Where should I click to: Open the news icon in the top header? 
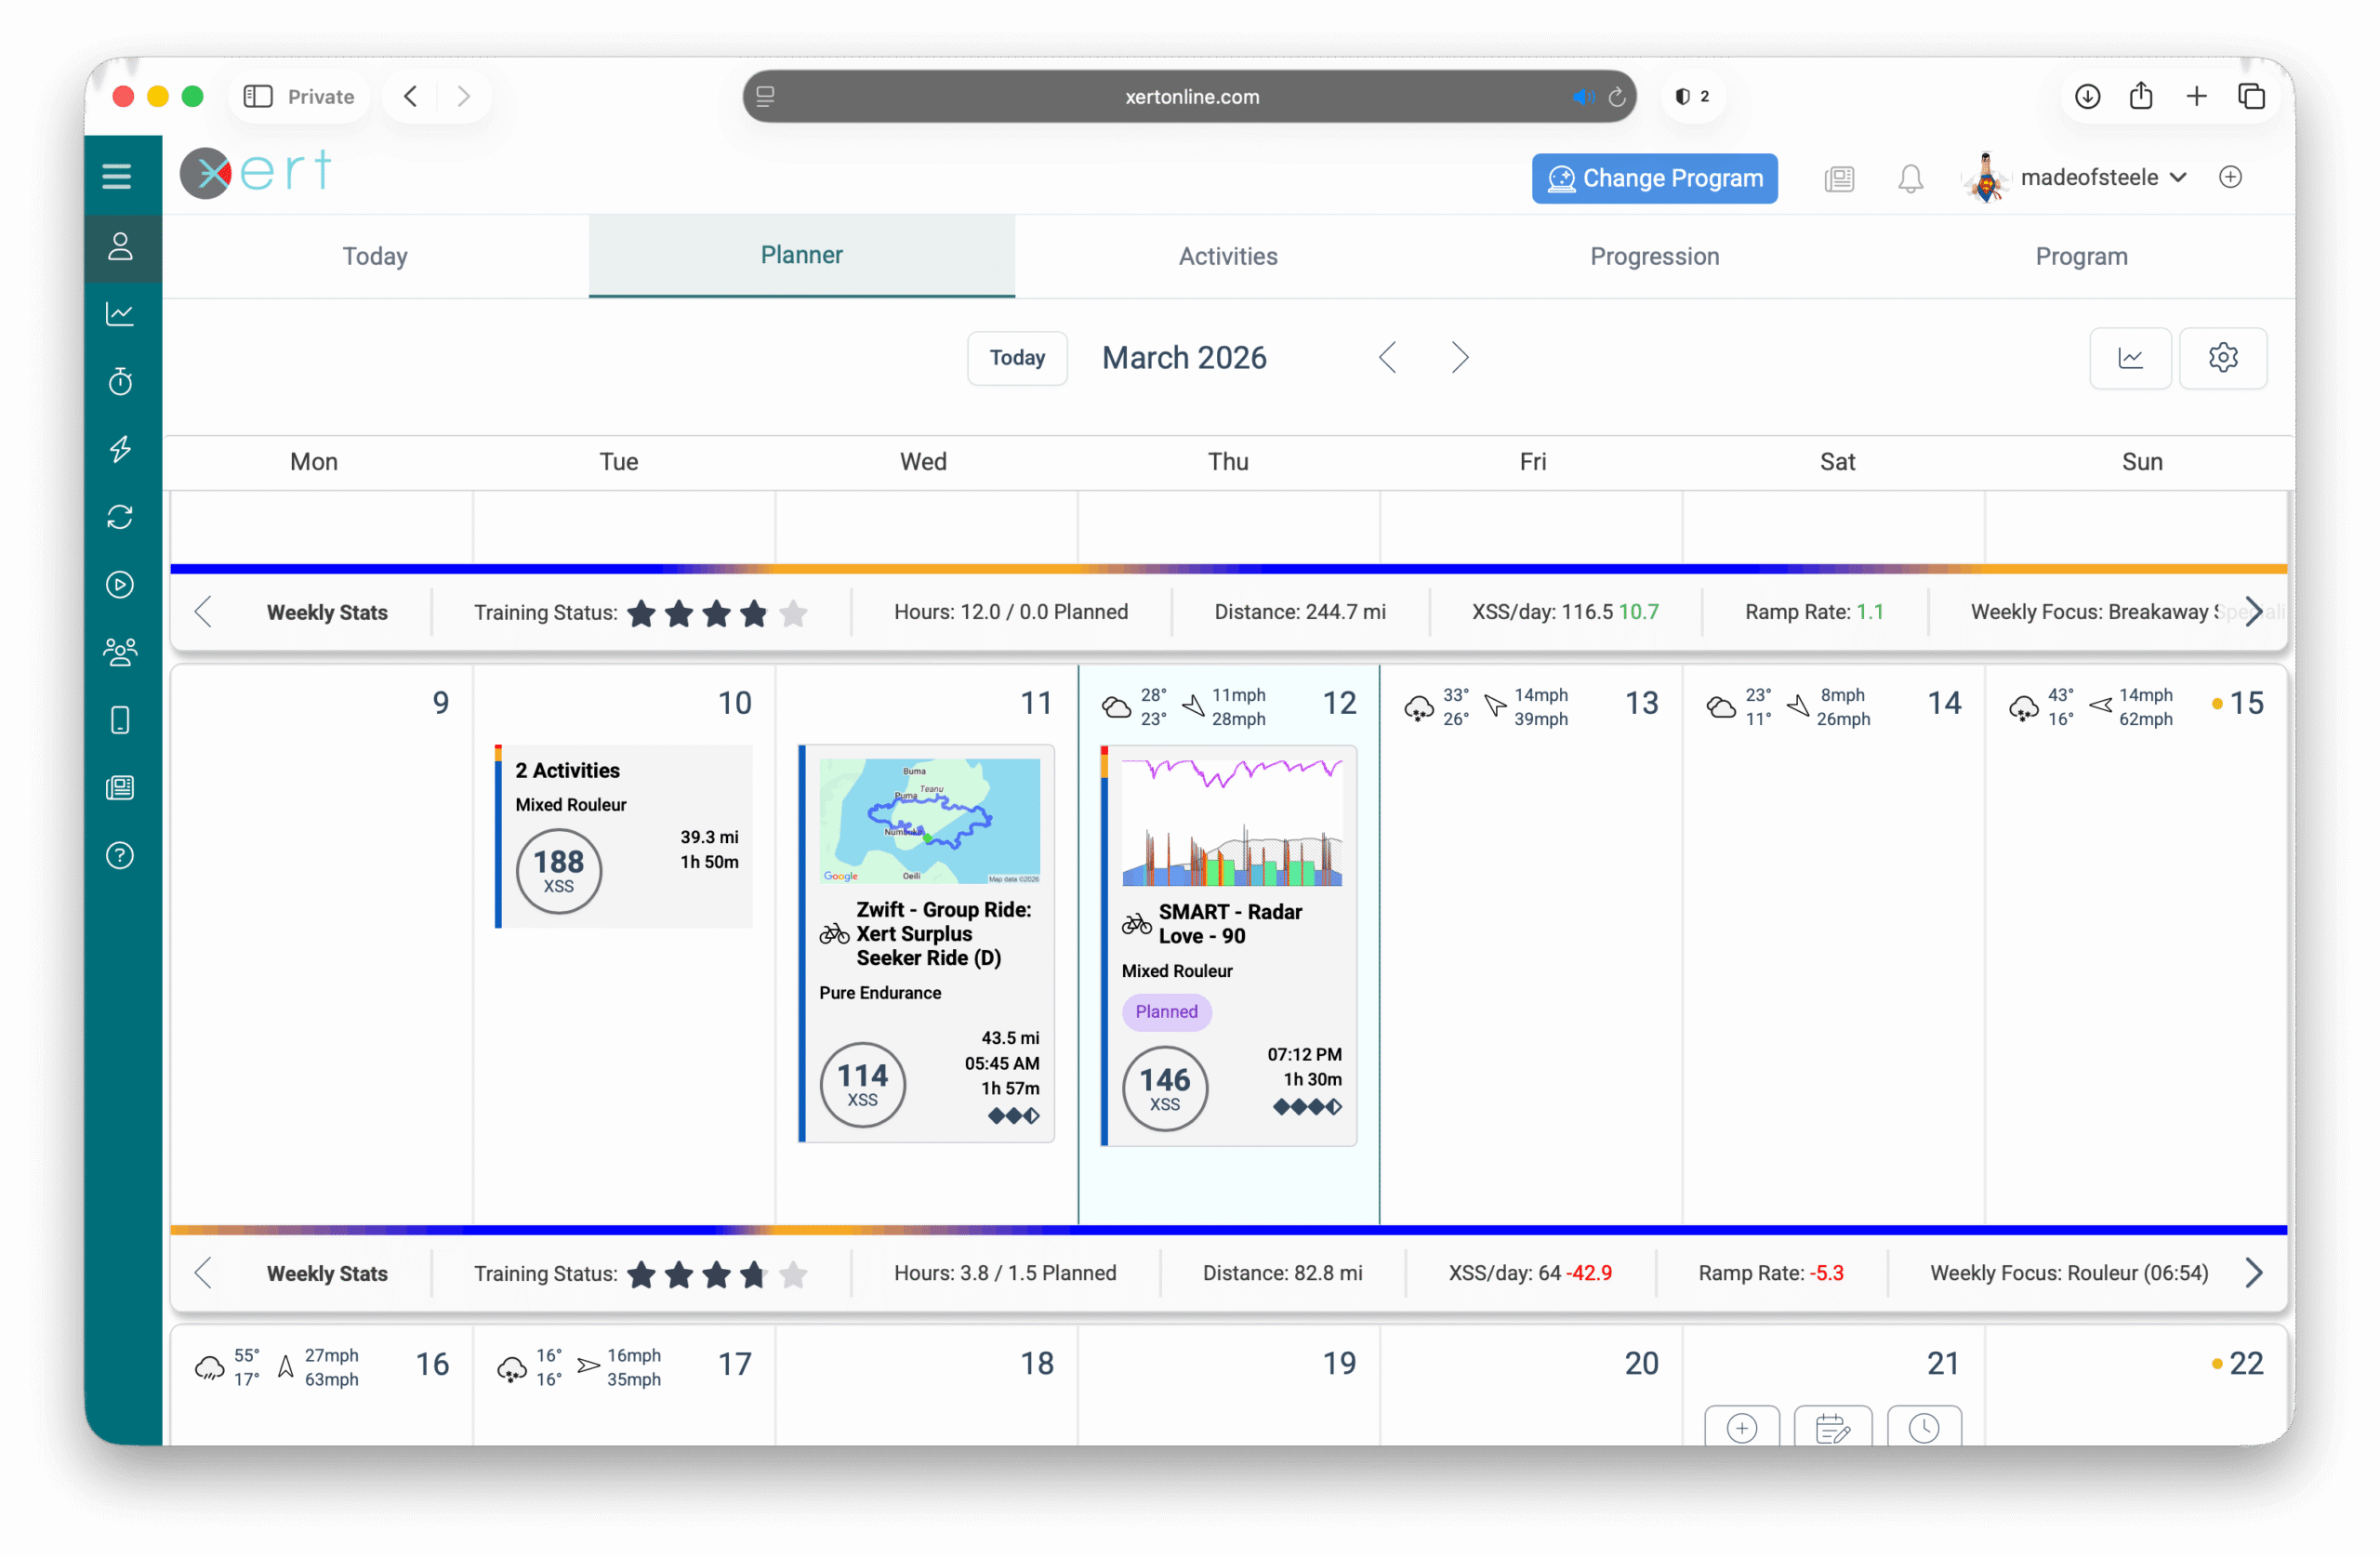tap(1839, 178)
